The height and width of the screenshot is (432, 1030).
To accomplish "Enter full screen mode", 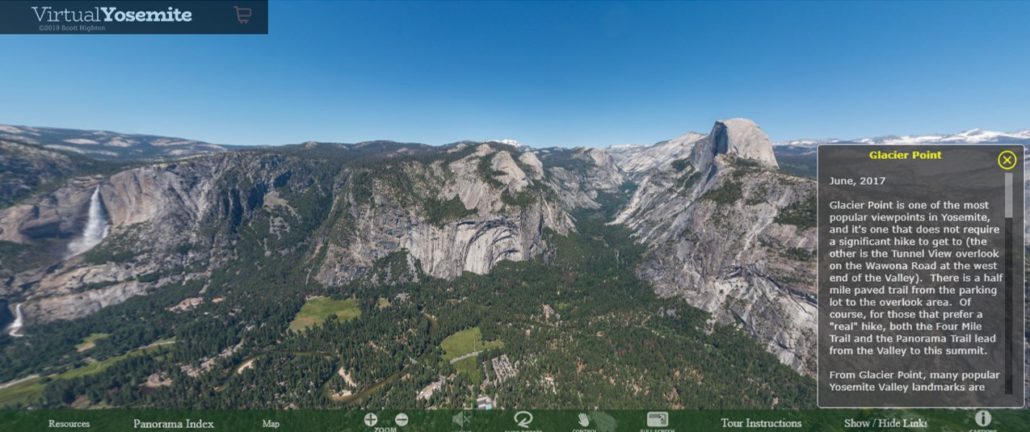I will (657, 419).
